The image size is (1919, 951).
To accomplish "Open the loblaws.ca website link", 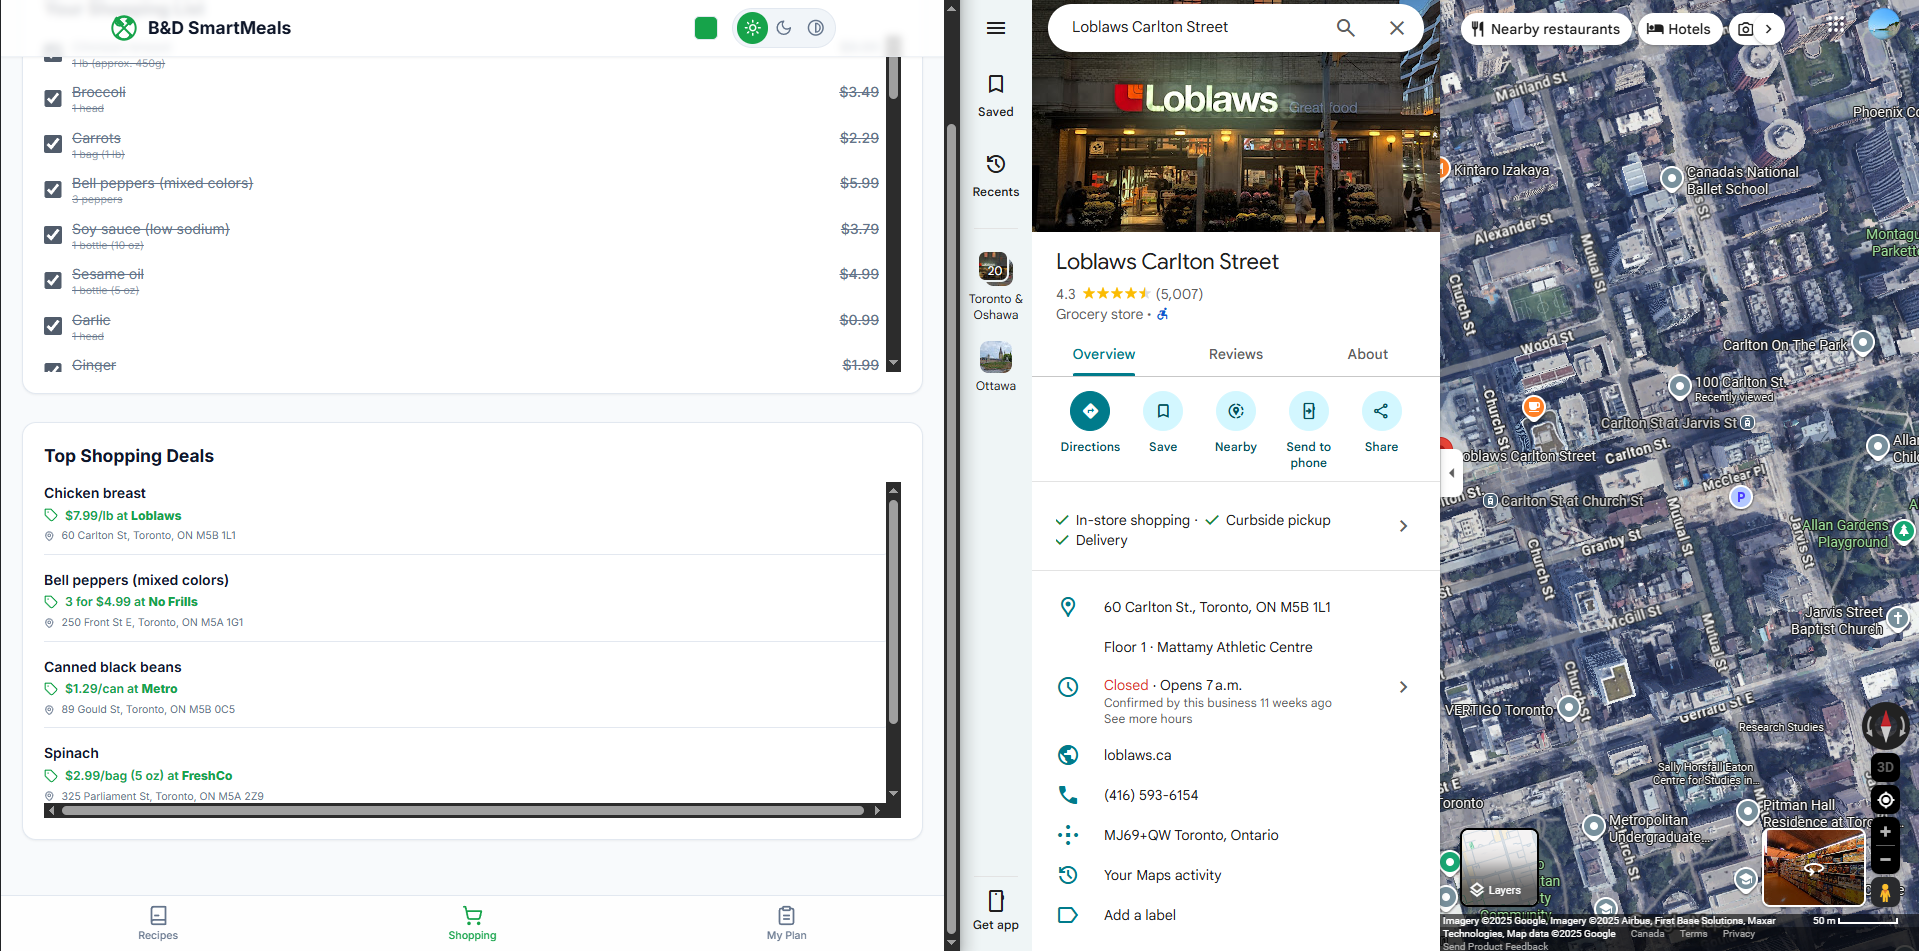I will [1137, 755].
